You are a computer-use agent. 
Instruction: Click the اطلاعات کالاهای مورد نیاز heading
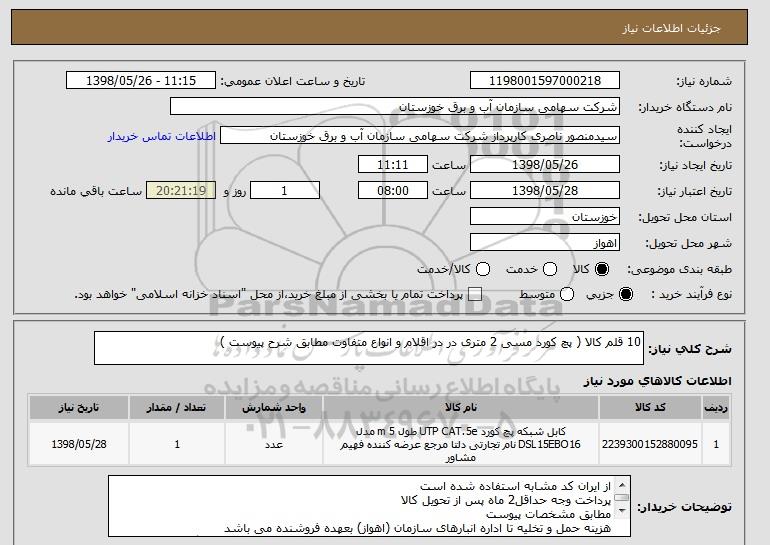click(658, 381)
